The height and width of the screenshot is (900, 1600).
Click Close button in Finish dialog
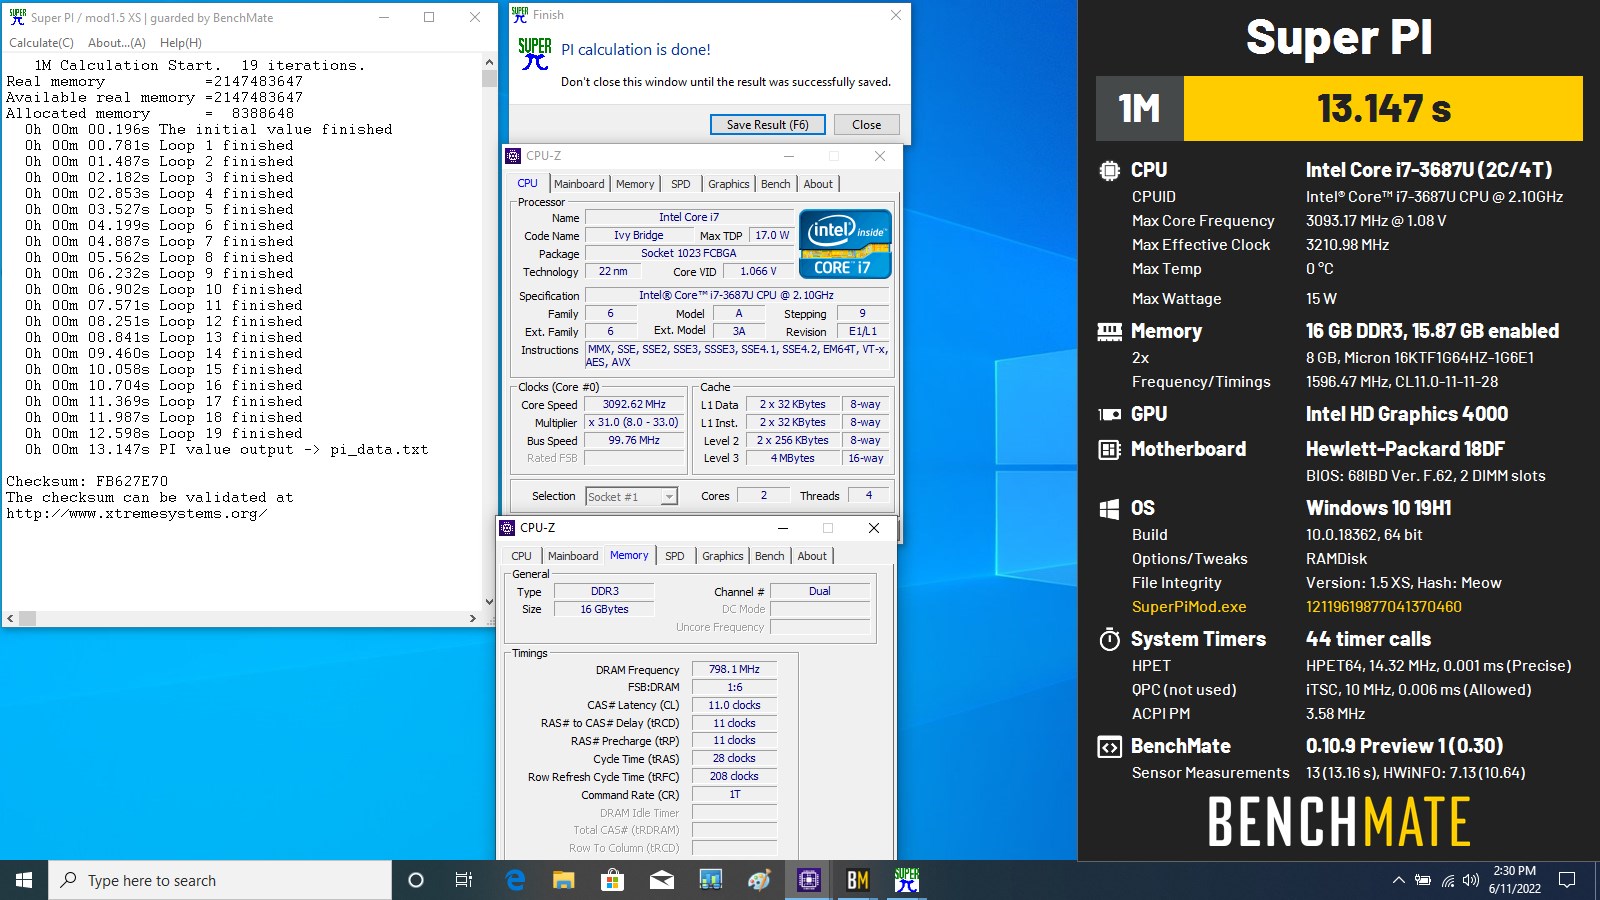tap(867, 125)
